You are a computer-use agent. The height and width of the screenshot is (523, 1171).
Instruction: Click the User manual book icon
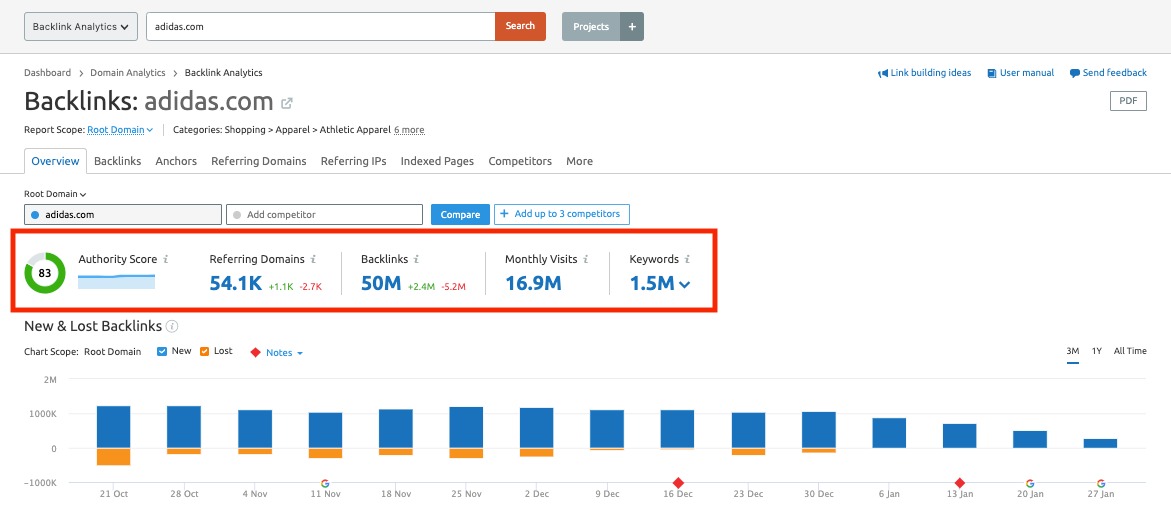(x=992, y=73)
